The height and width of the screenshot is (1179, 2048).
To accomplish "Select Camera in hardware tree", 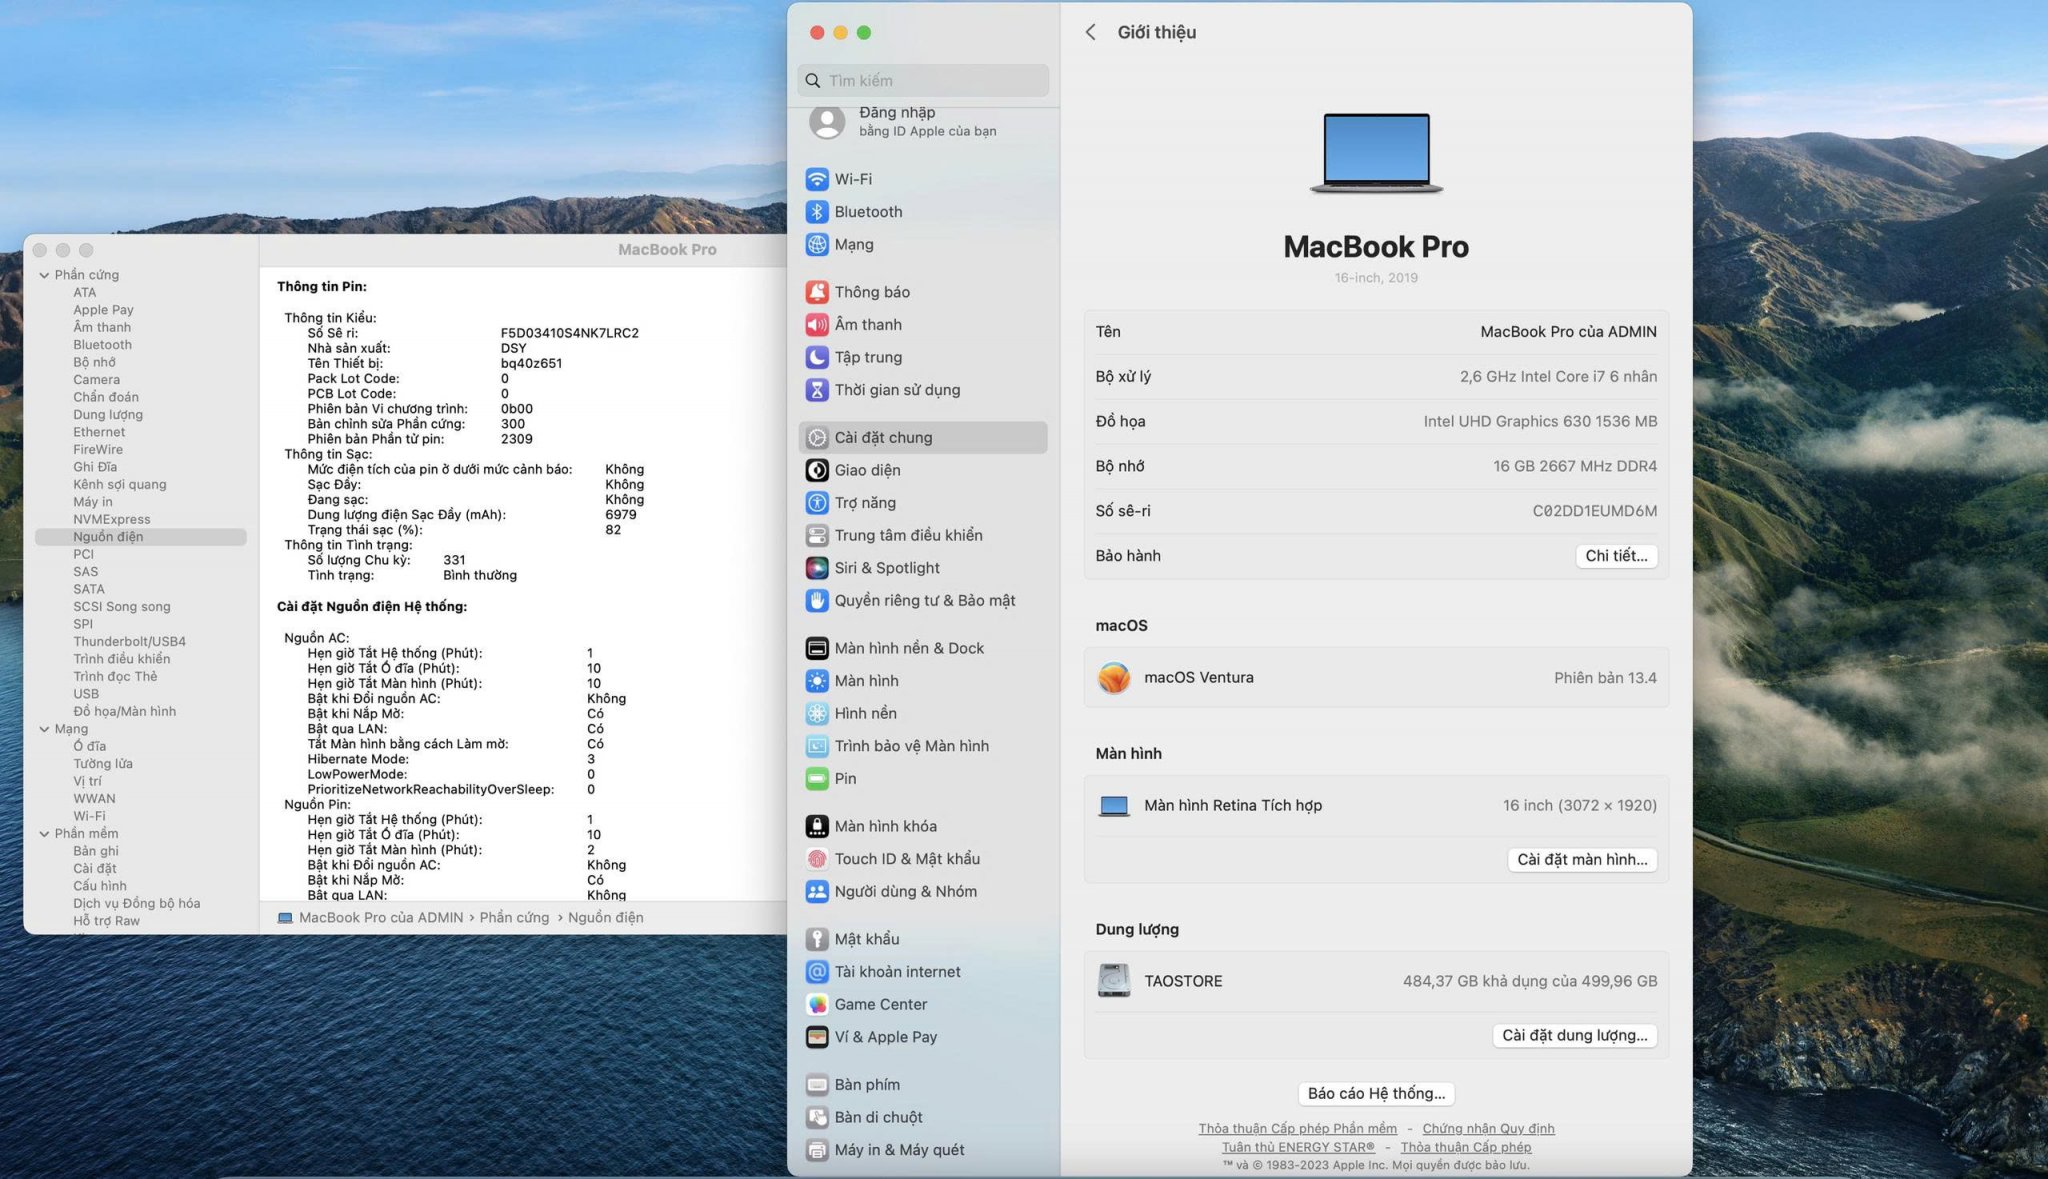I will click(x=96, y=380).
